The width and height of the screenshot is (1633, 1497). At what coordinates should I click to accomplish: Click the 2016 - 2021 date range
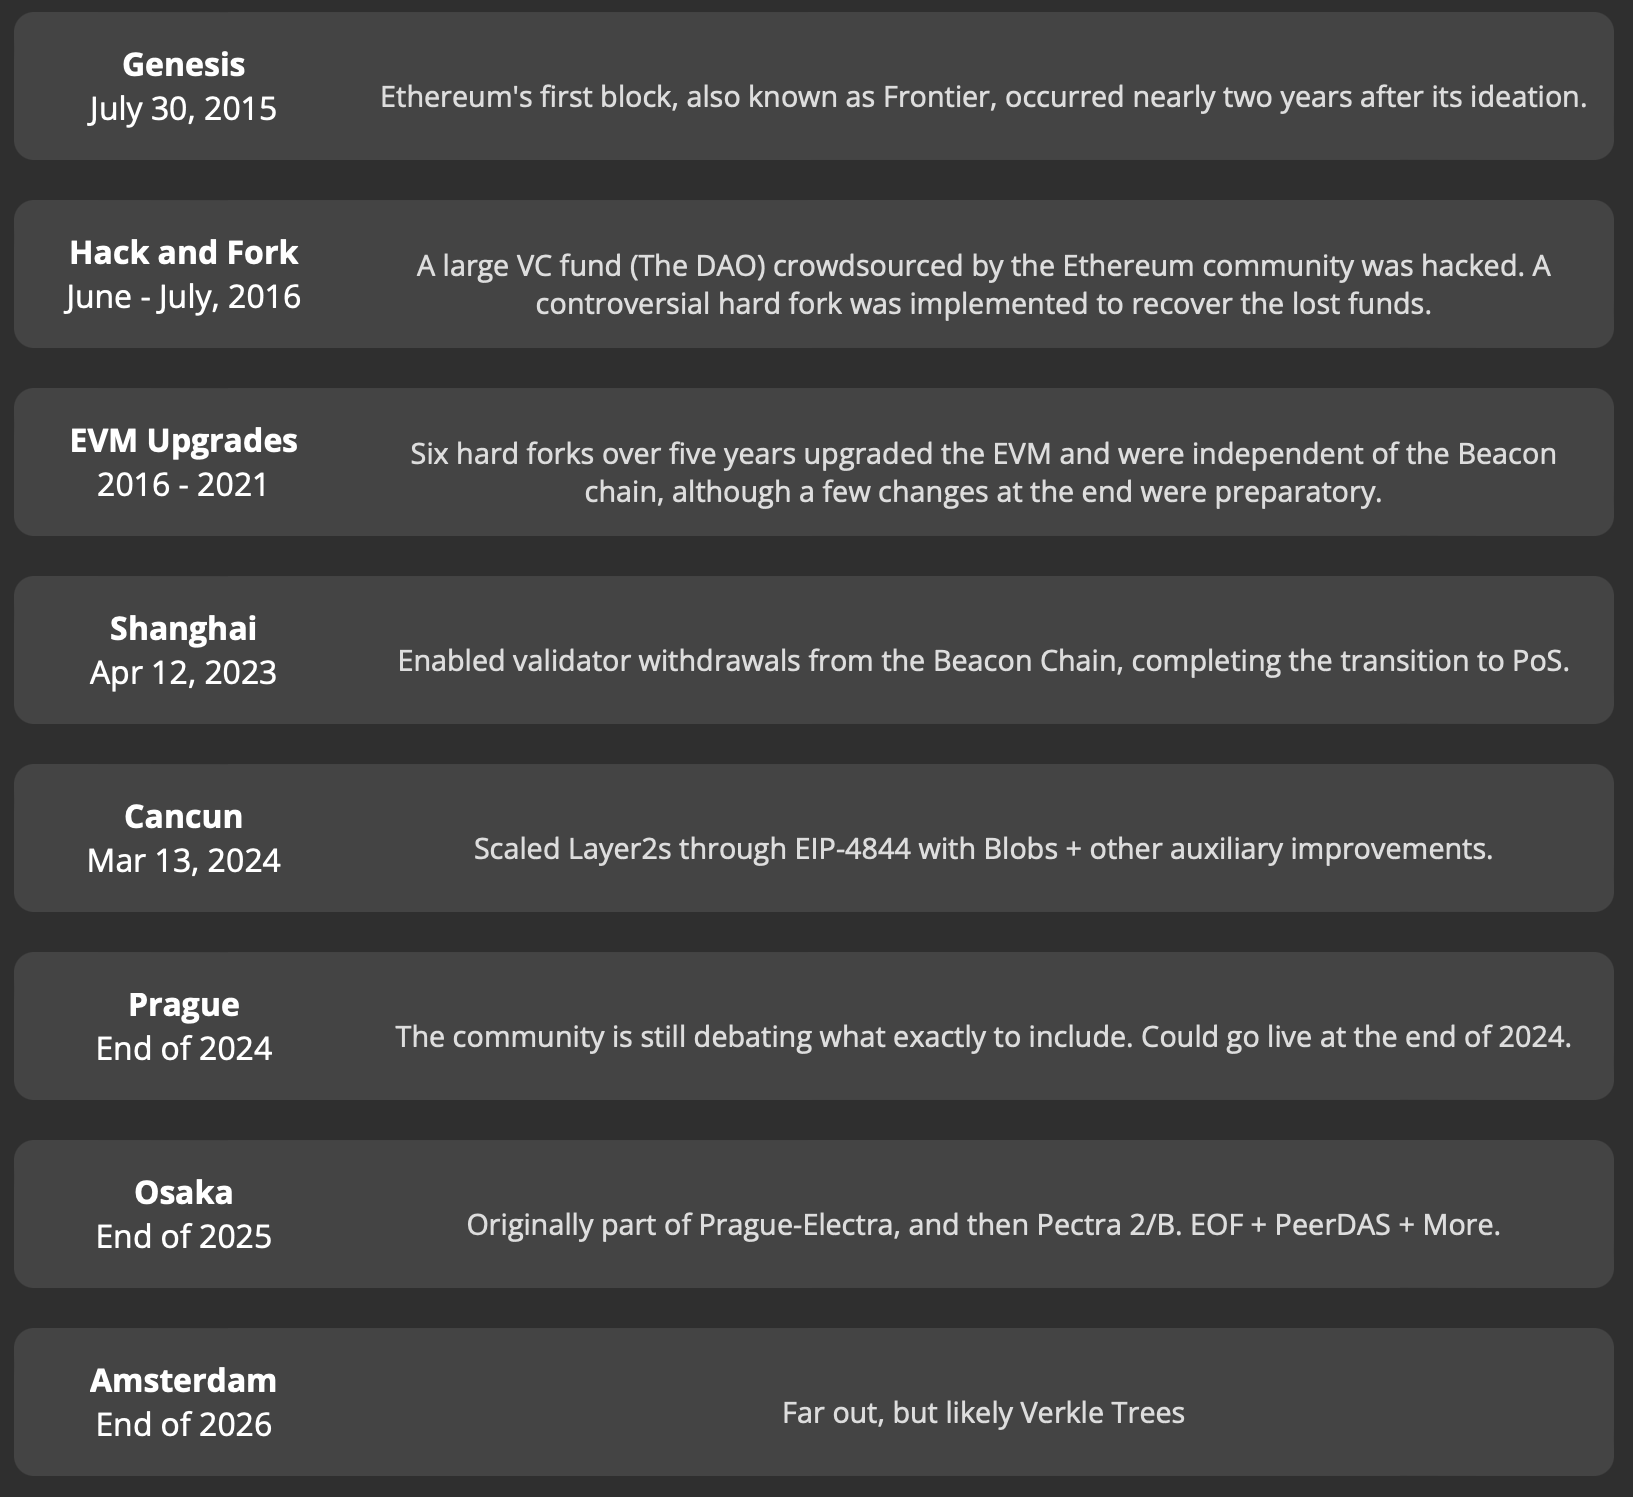(x=183, y=484)
